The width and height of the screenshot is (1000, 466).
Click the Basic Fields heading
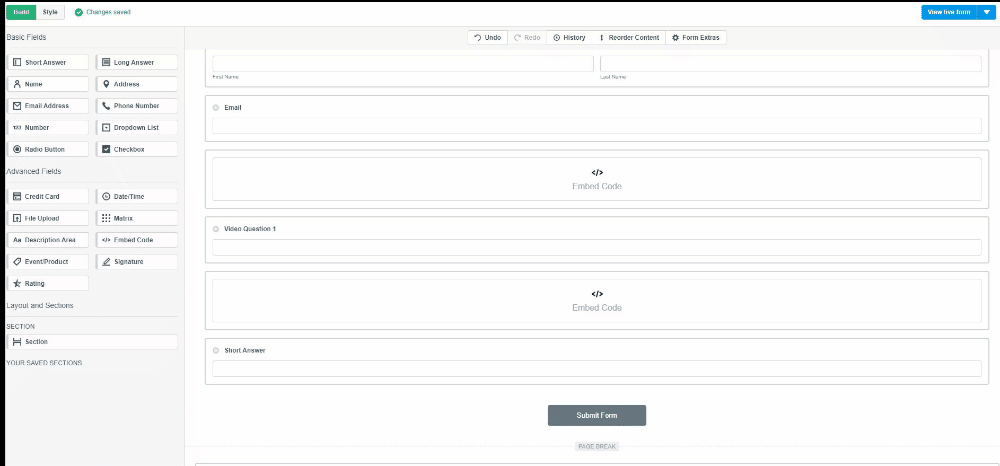(26, 37)
